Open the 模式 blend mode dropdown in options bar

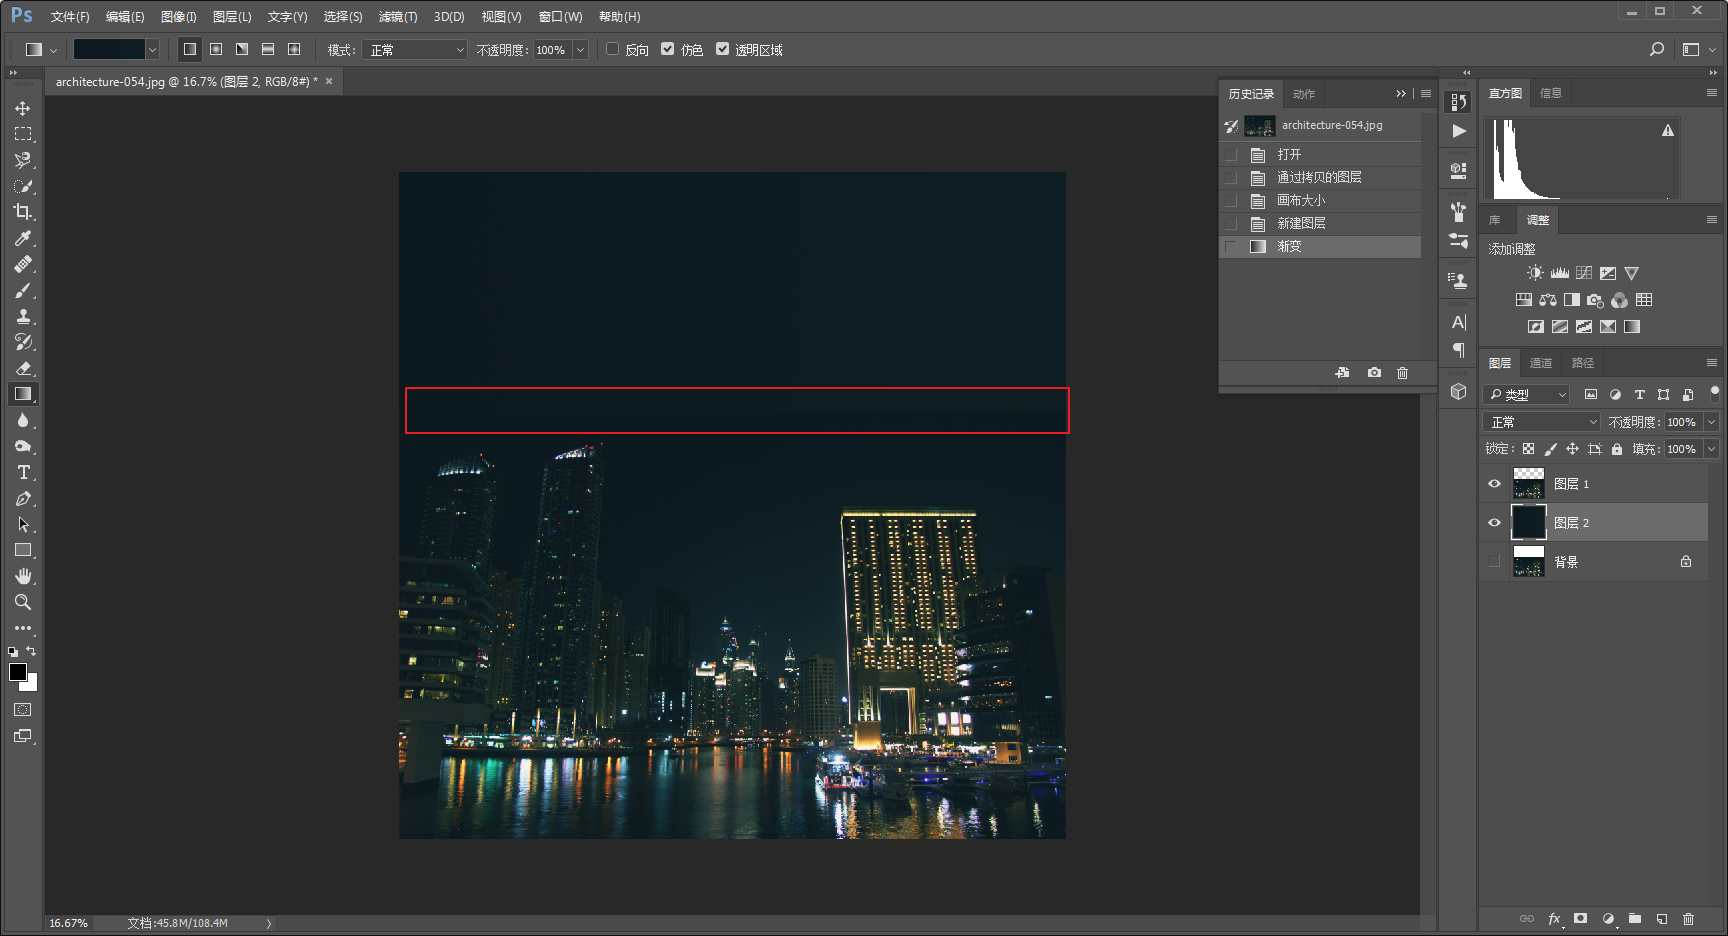coord(415,50)
